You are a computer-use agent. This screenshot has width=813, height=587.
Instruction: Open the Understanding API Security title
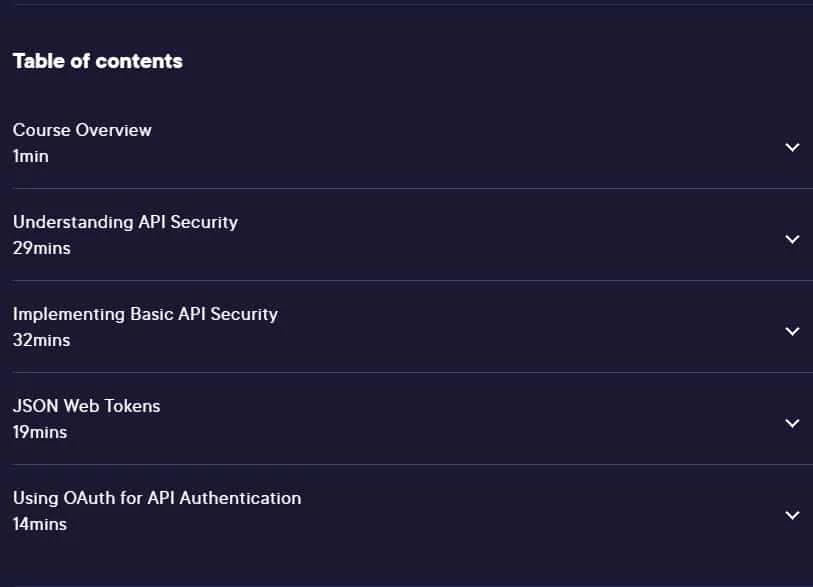click(125, 222)
